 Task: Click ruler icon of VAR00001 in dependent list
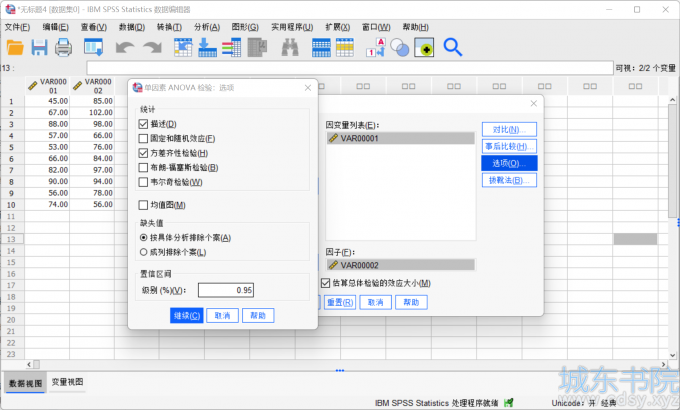coord(333,138)
